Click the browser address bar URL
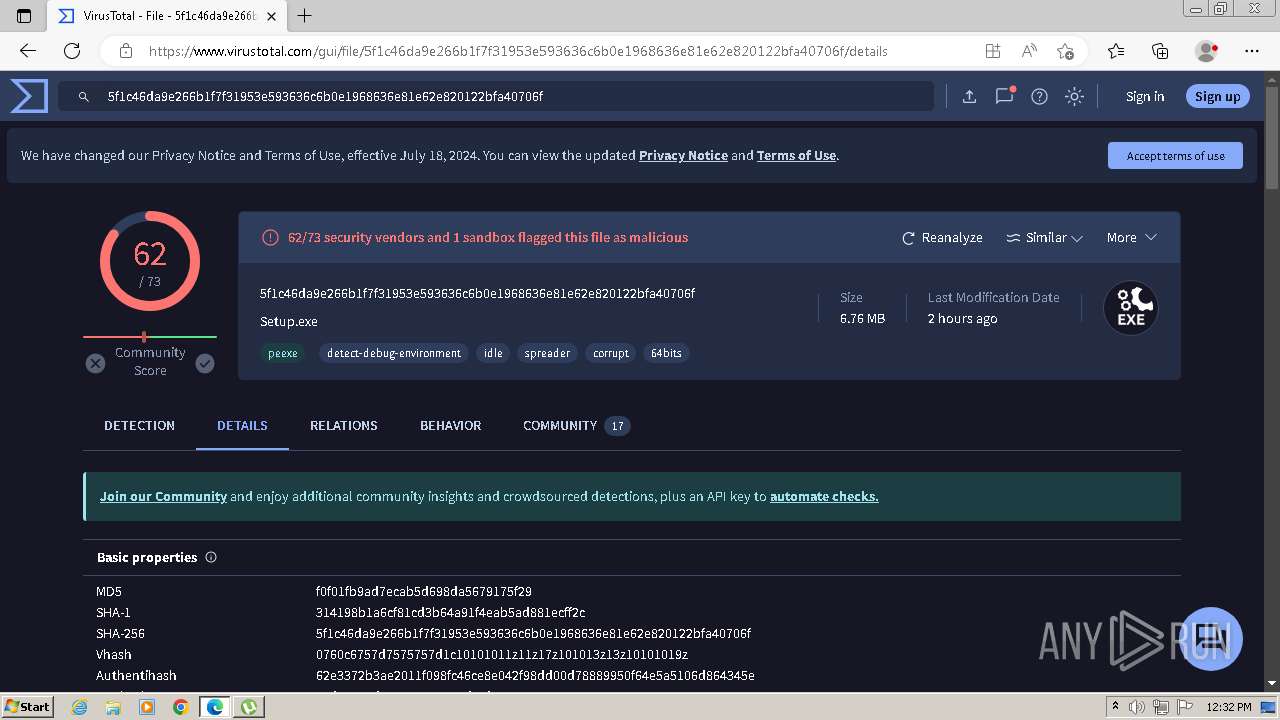Image resolution: width=1280 pixels, height=720 pixels. [518, 51]
